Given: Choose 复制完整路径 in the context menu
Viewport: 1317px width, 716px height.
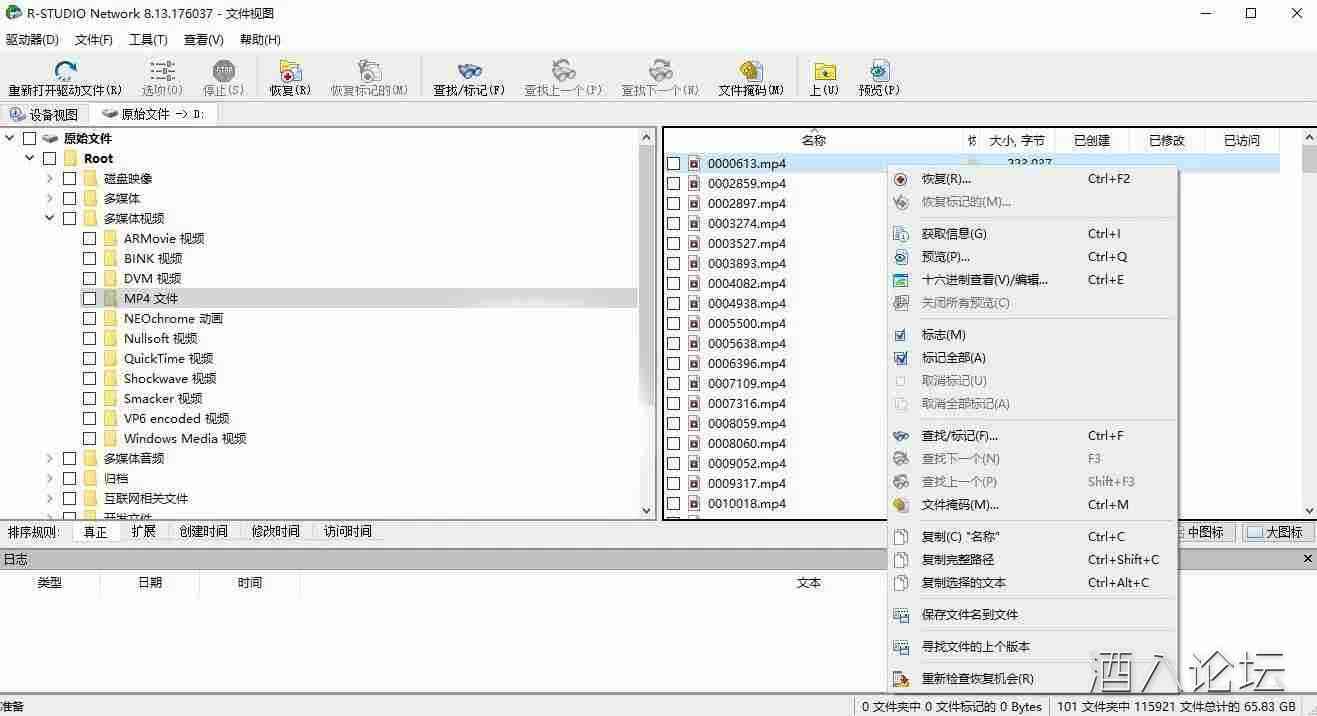Looking at the screenshot, I should pyautogui.click(x=1032, y=560).
